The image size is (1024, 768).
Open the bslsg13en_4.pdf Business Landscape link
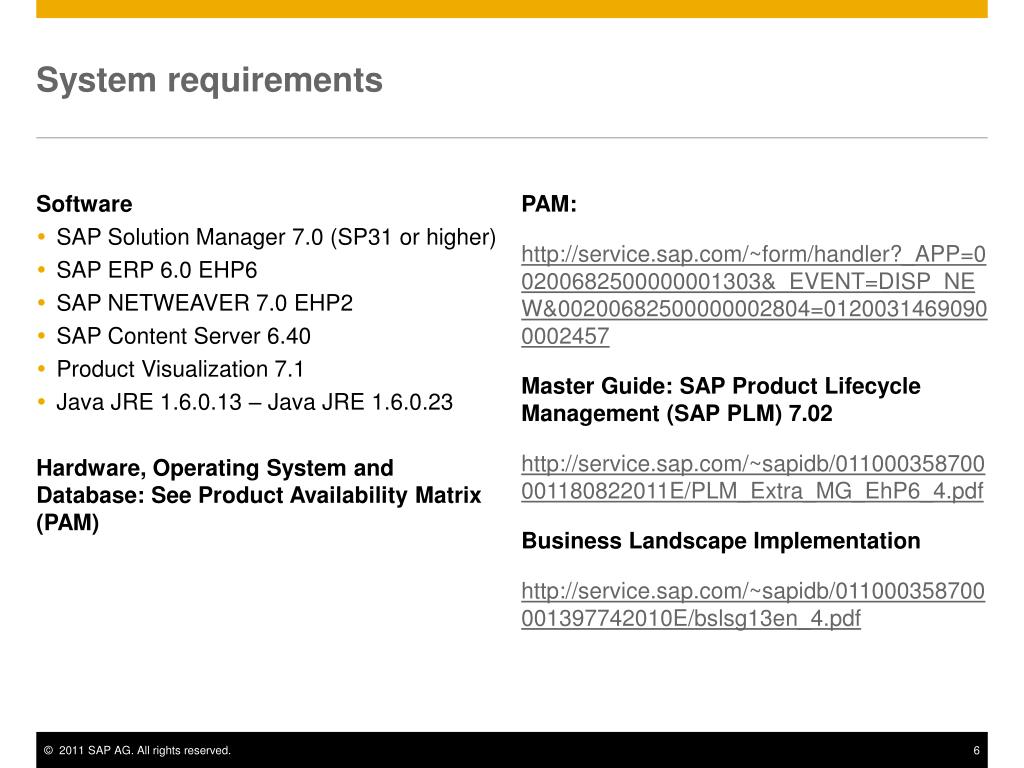pos(752,604)
